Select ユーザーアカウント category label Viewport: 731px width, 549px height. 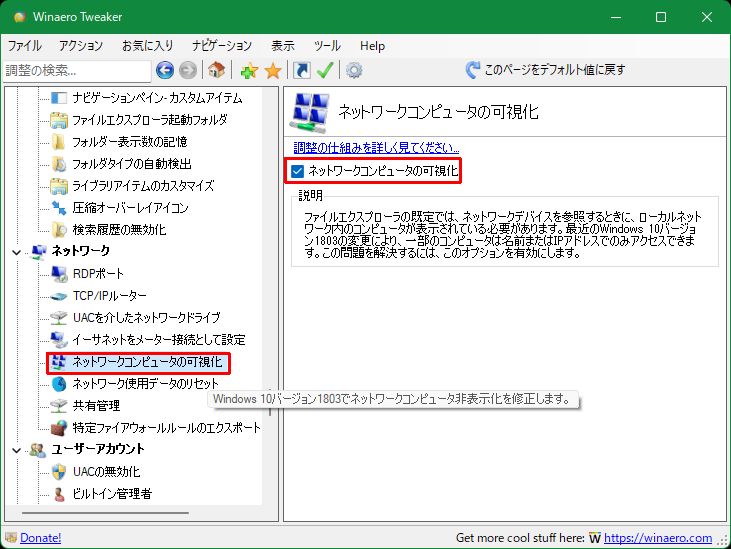(x=98, y=449)
